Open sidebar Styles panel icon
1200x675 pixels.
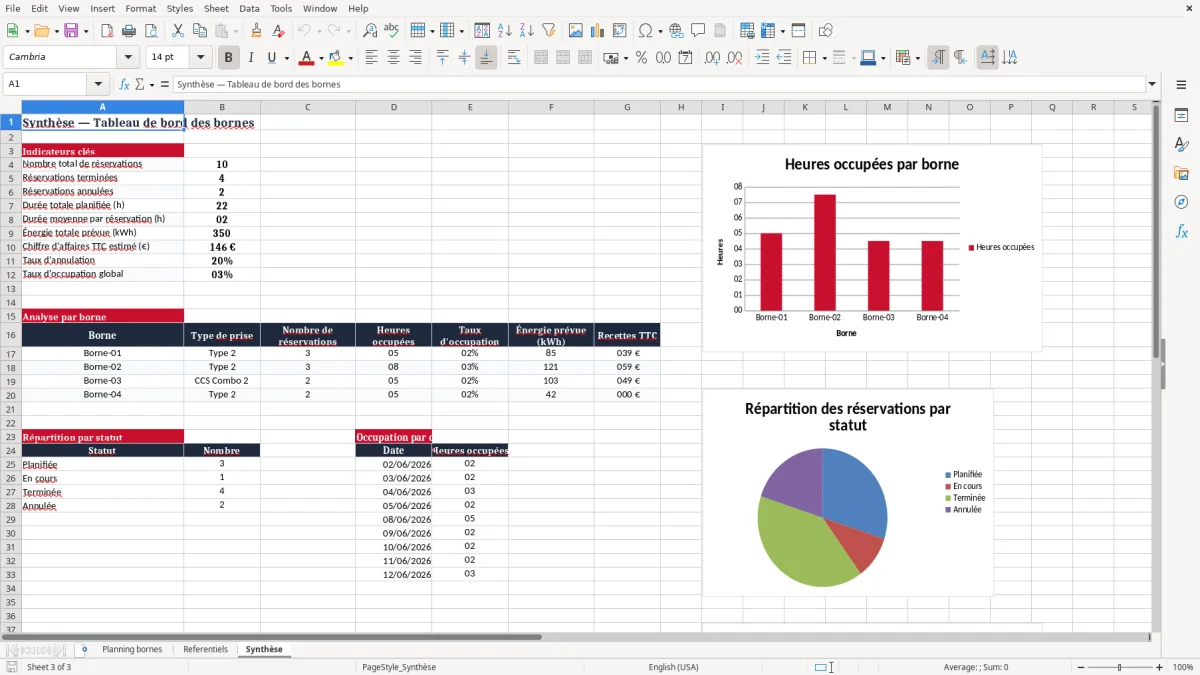[x=1181, y=145]
